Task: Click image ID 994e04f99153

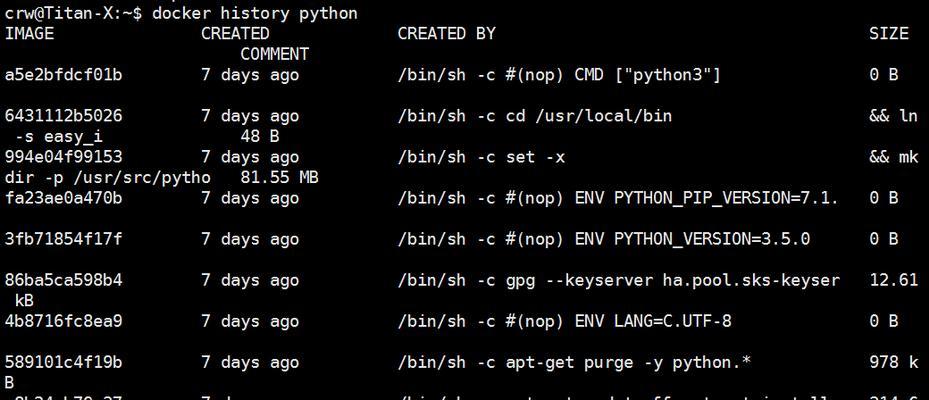Action: 63,157
